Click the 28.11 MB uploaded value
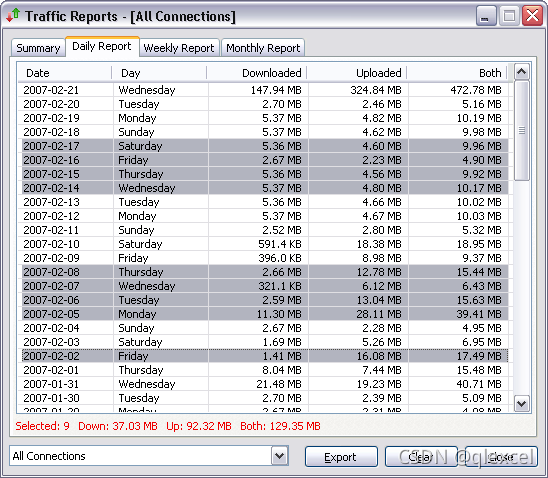The image size is (548, 478). pos(379,314)
